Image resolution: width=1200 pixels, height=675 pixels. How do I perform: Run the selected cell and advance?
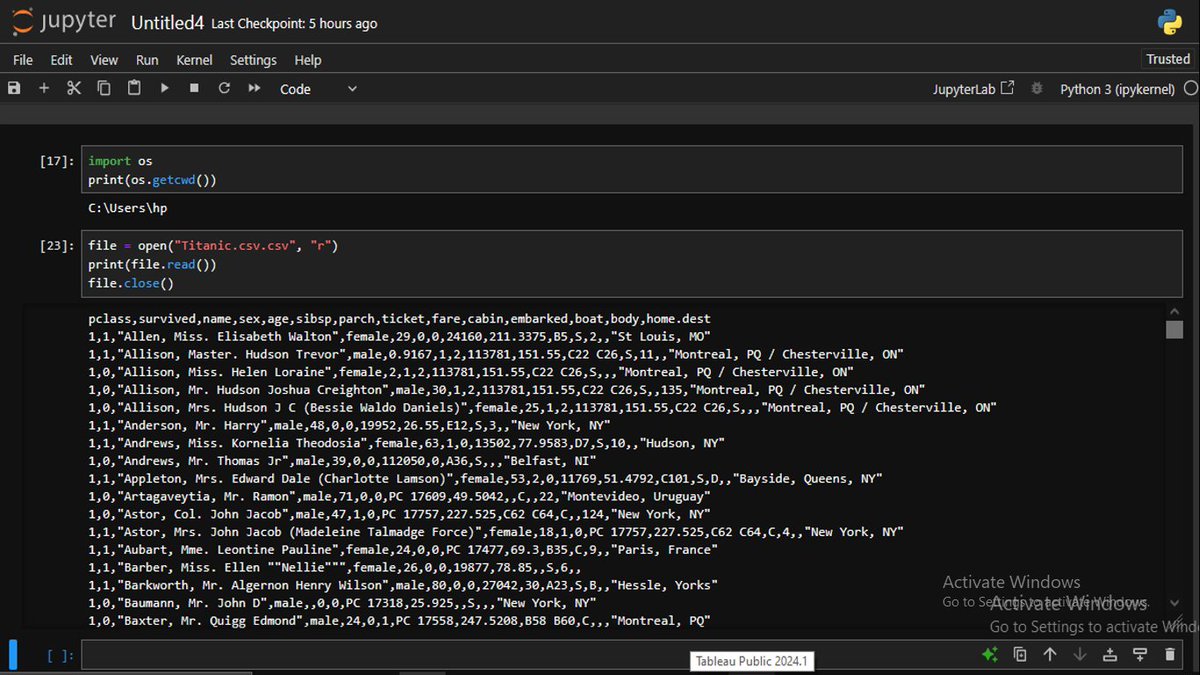[164, 89]
